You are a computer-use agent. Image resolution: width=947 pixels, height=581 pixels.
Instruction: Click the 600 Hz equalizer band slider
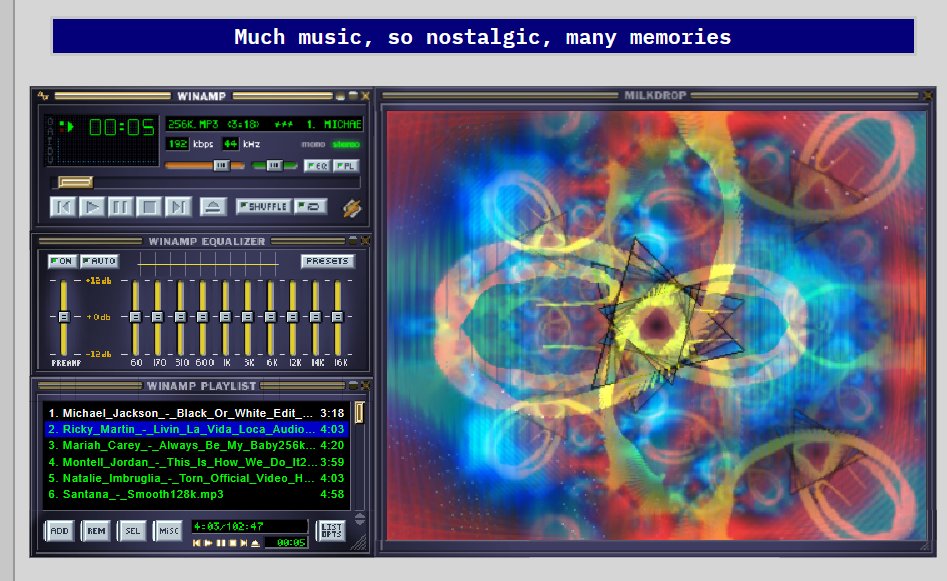click(202, 317)
